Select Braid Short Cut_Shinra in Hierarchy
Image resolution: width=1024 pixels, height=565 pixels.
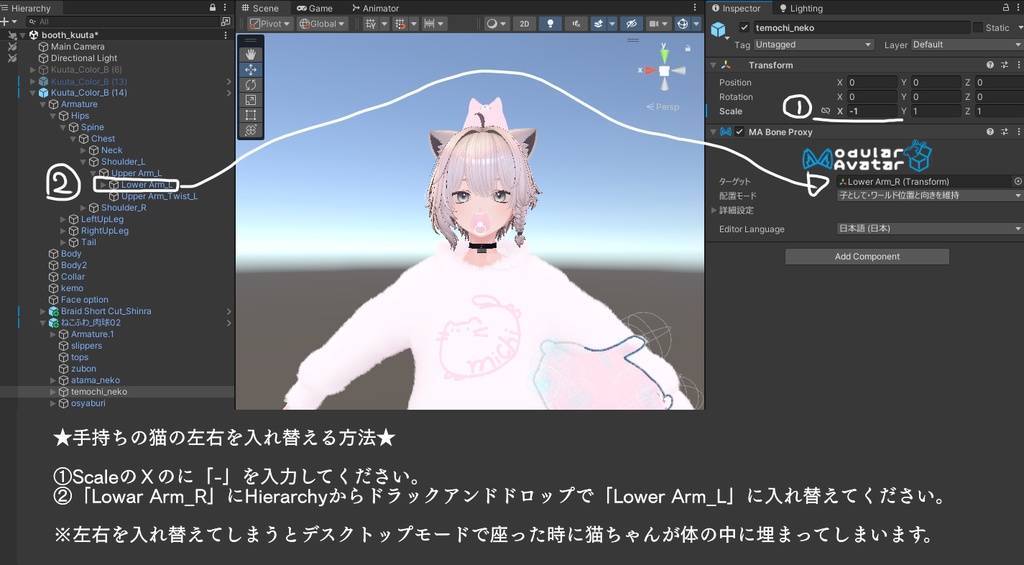click(106, 311)
